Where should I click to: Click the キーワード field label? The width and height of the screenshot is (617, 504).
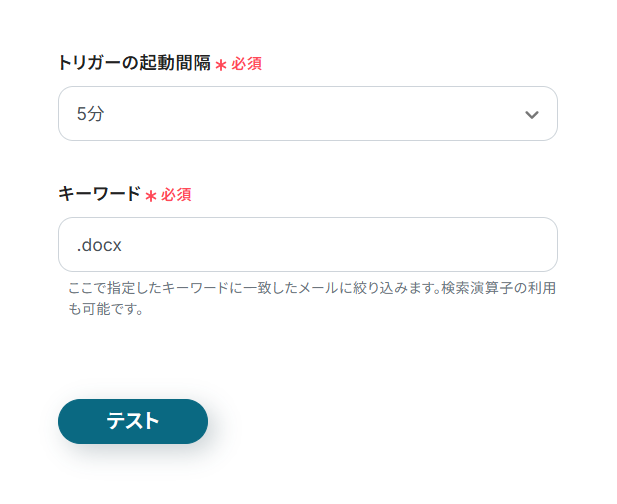coord(99,194)
